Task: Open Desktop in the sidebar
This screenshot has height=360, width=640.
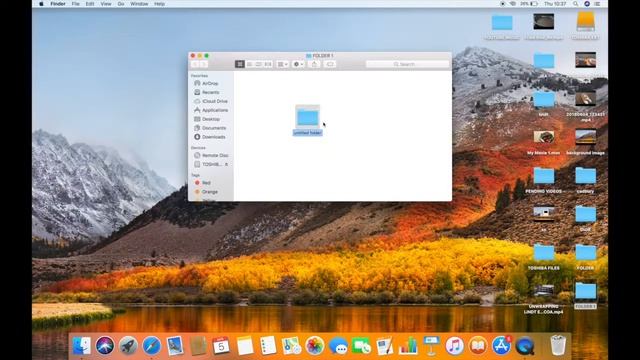Action: [x=211, y=119]
